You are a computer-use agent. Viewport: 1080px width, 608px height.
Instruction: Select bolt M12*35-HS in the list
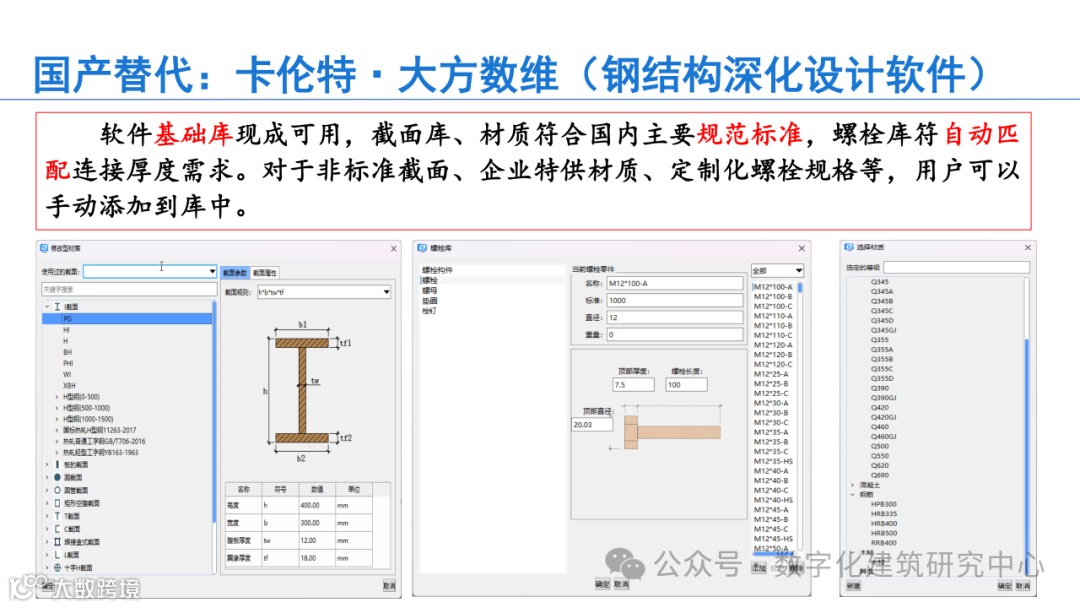tap(773, 461)
